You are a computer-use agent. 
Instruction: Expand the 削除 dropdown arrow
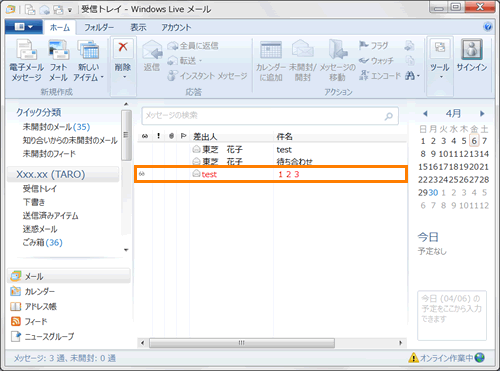tap(124, 78)
